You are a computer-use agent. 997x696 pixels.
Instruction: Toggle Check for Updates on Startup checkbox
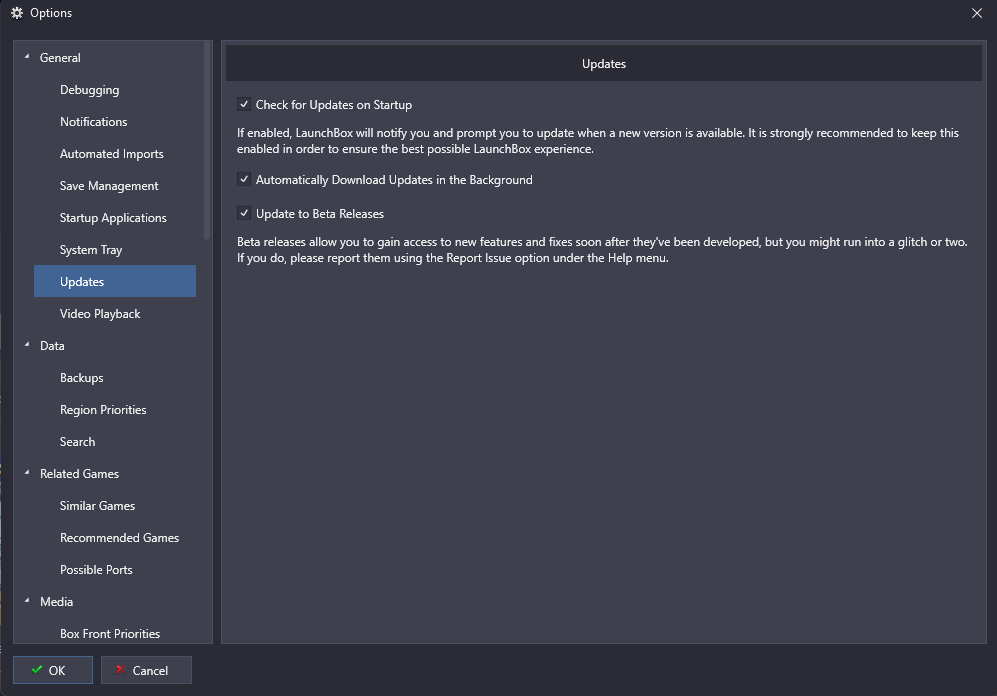(244, 104)
